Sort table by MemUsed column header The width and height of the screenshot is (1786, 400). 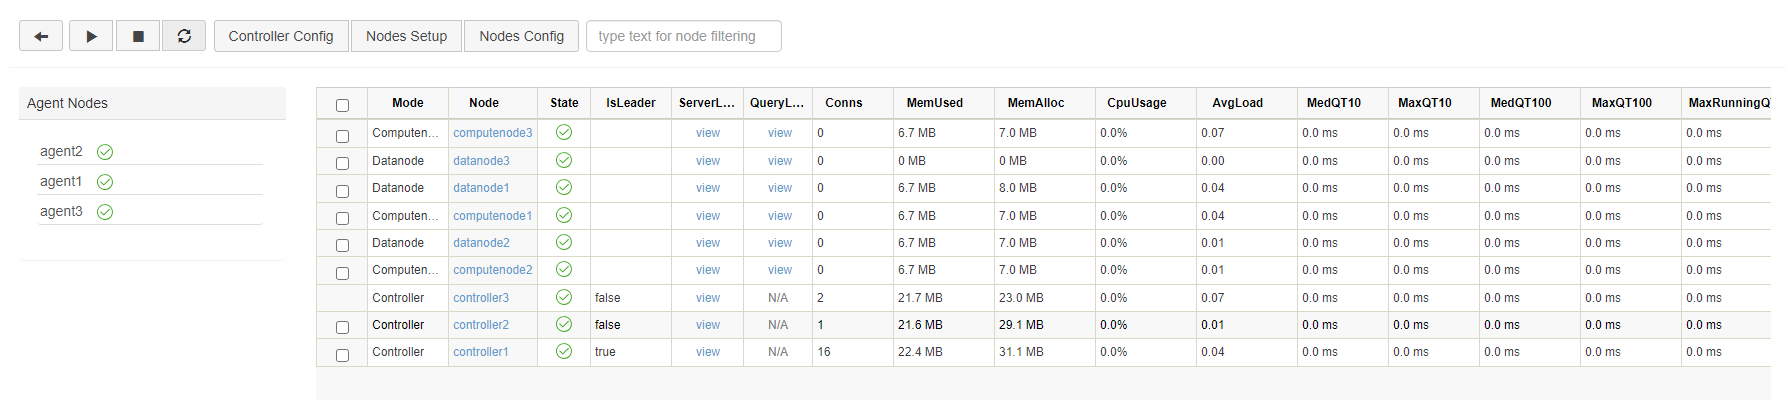(x=934, y=103)
